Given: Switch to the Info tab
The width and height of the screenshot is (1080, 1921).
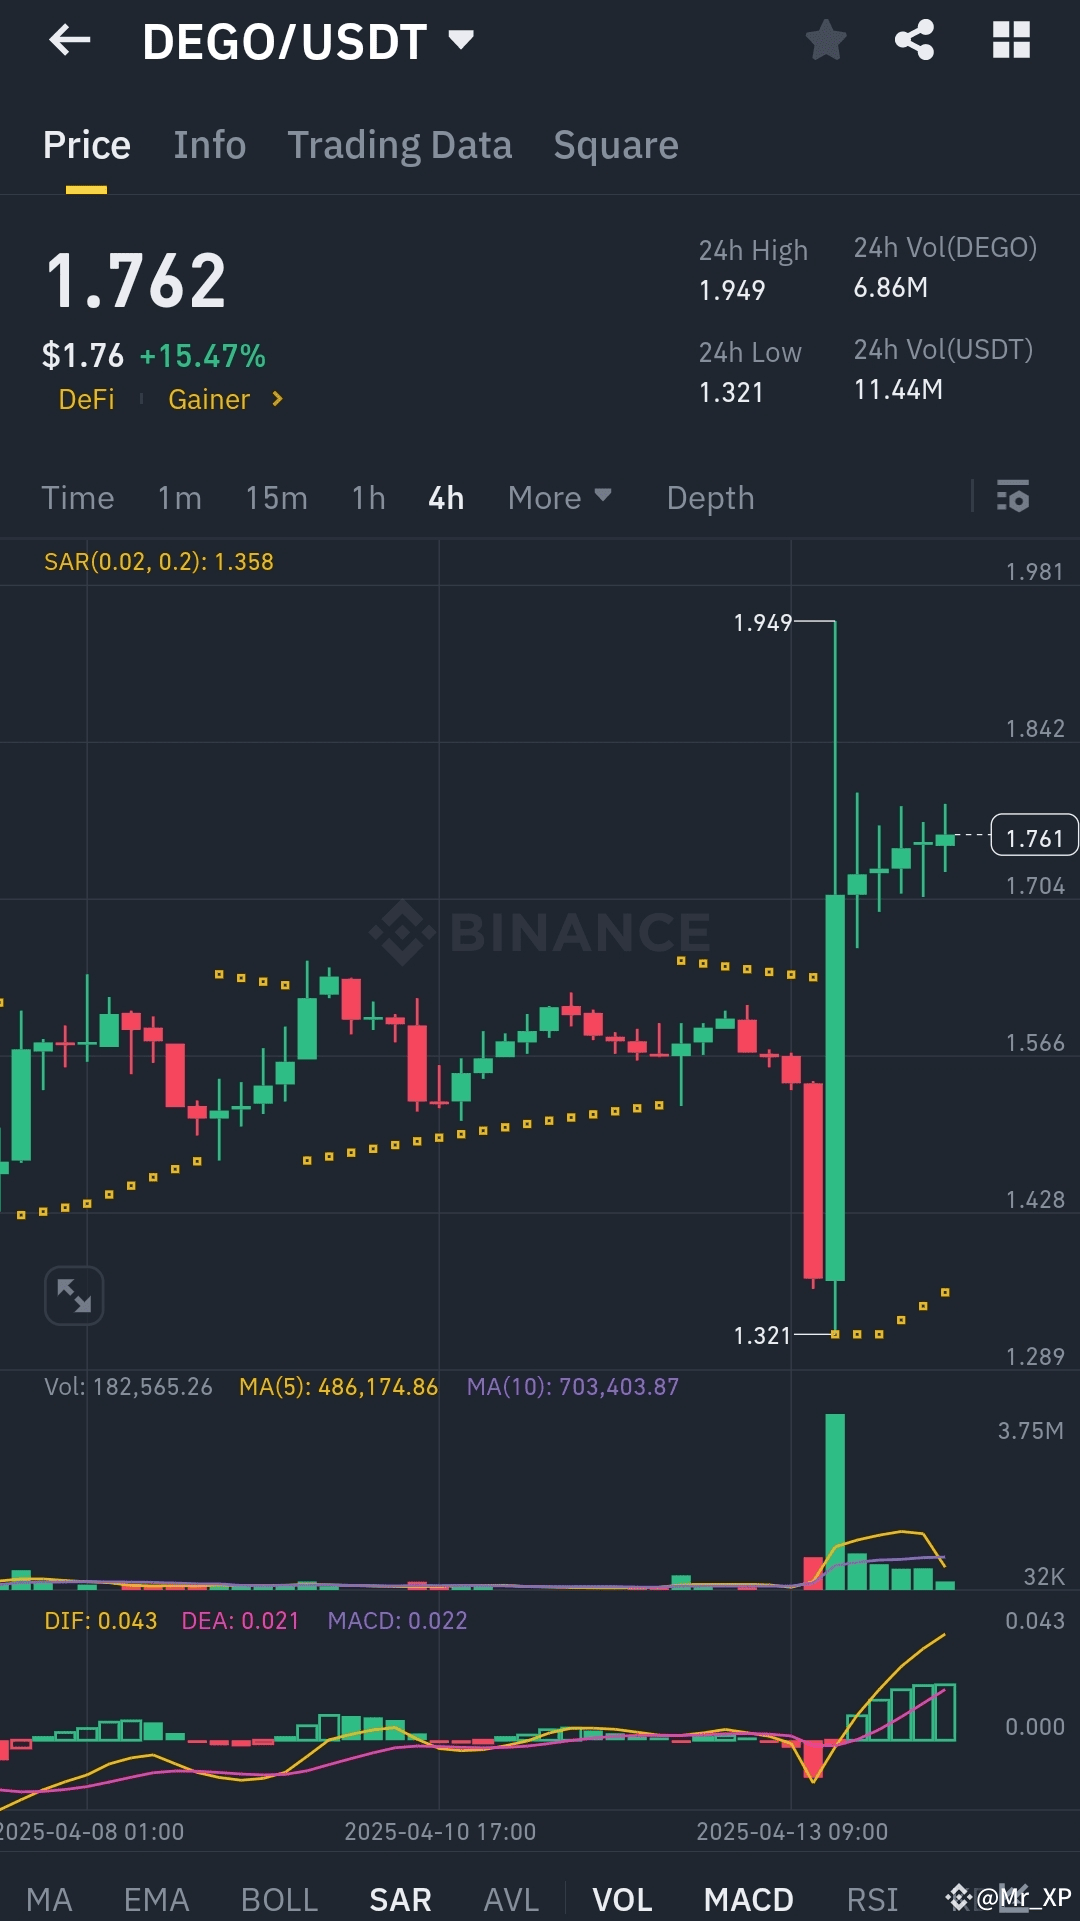Looking at the screenshot, I should [x=209, y=145].
